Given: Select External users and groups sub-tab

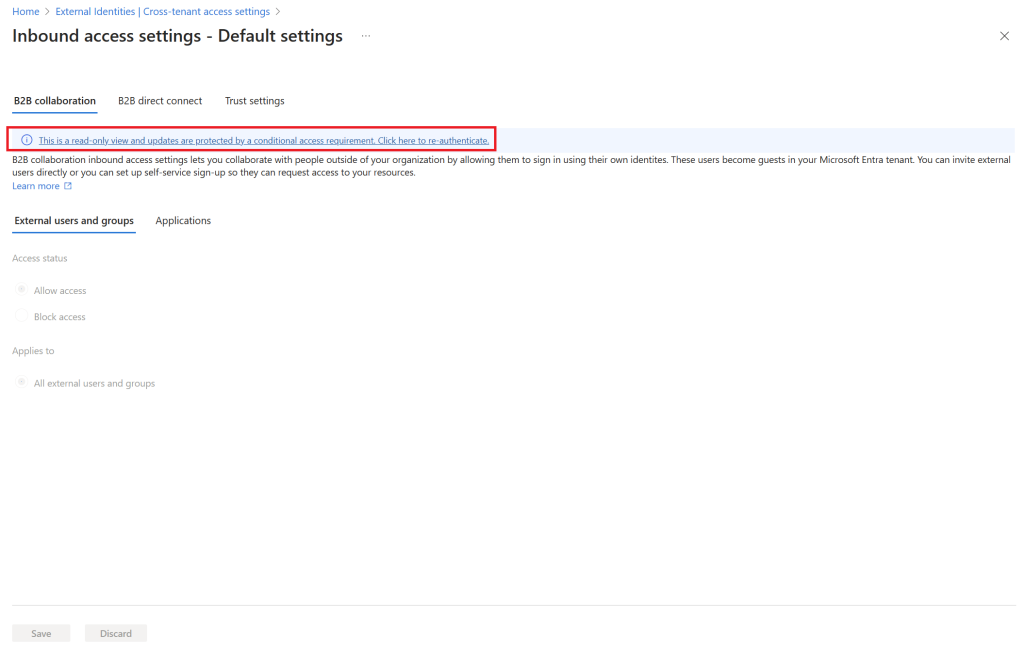Looking at the screenshot, I should [x=74, y=220].
